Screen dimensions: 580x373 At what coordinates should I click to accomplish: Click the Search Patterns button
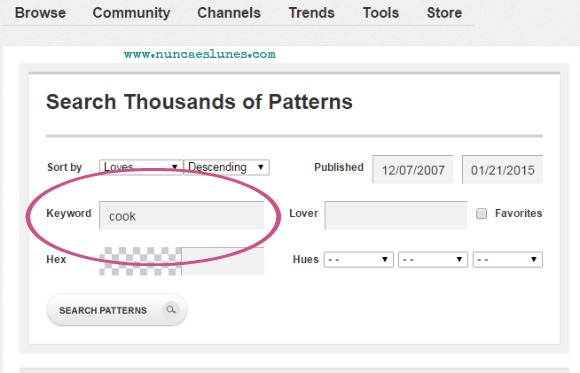coord(117,310)
